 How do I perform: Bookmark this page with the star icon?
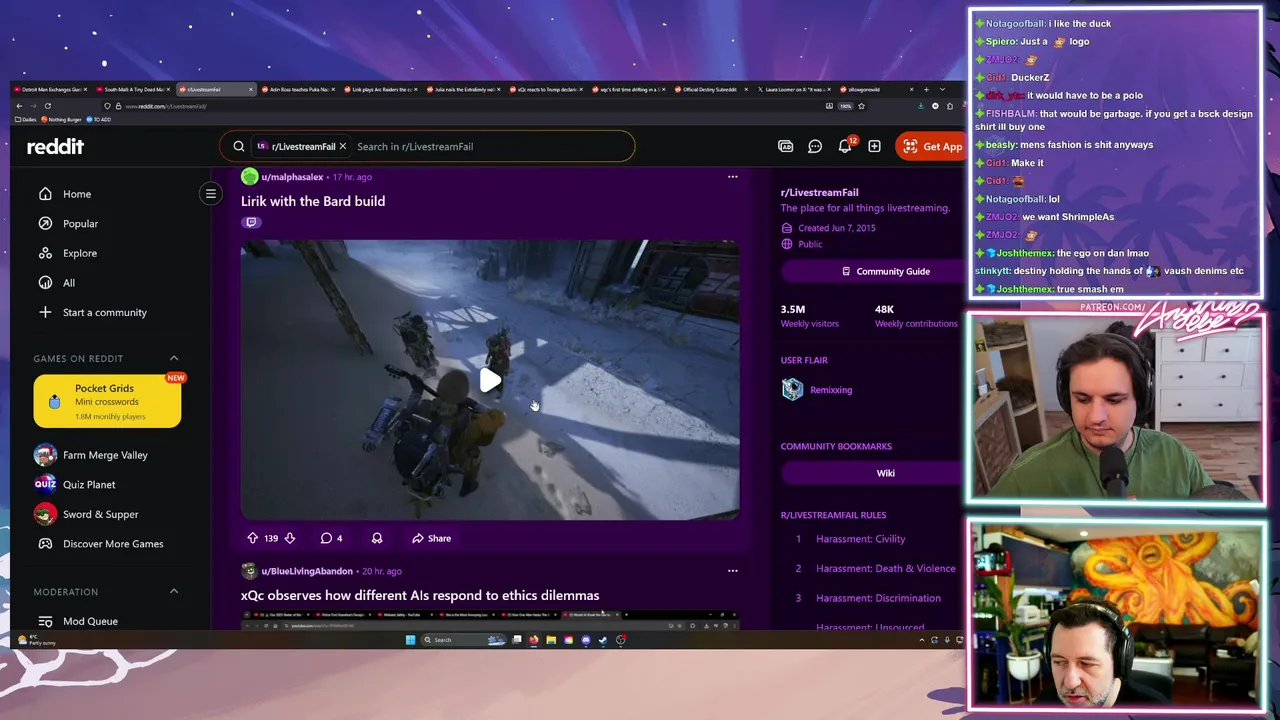click(861, 106)
